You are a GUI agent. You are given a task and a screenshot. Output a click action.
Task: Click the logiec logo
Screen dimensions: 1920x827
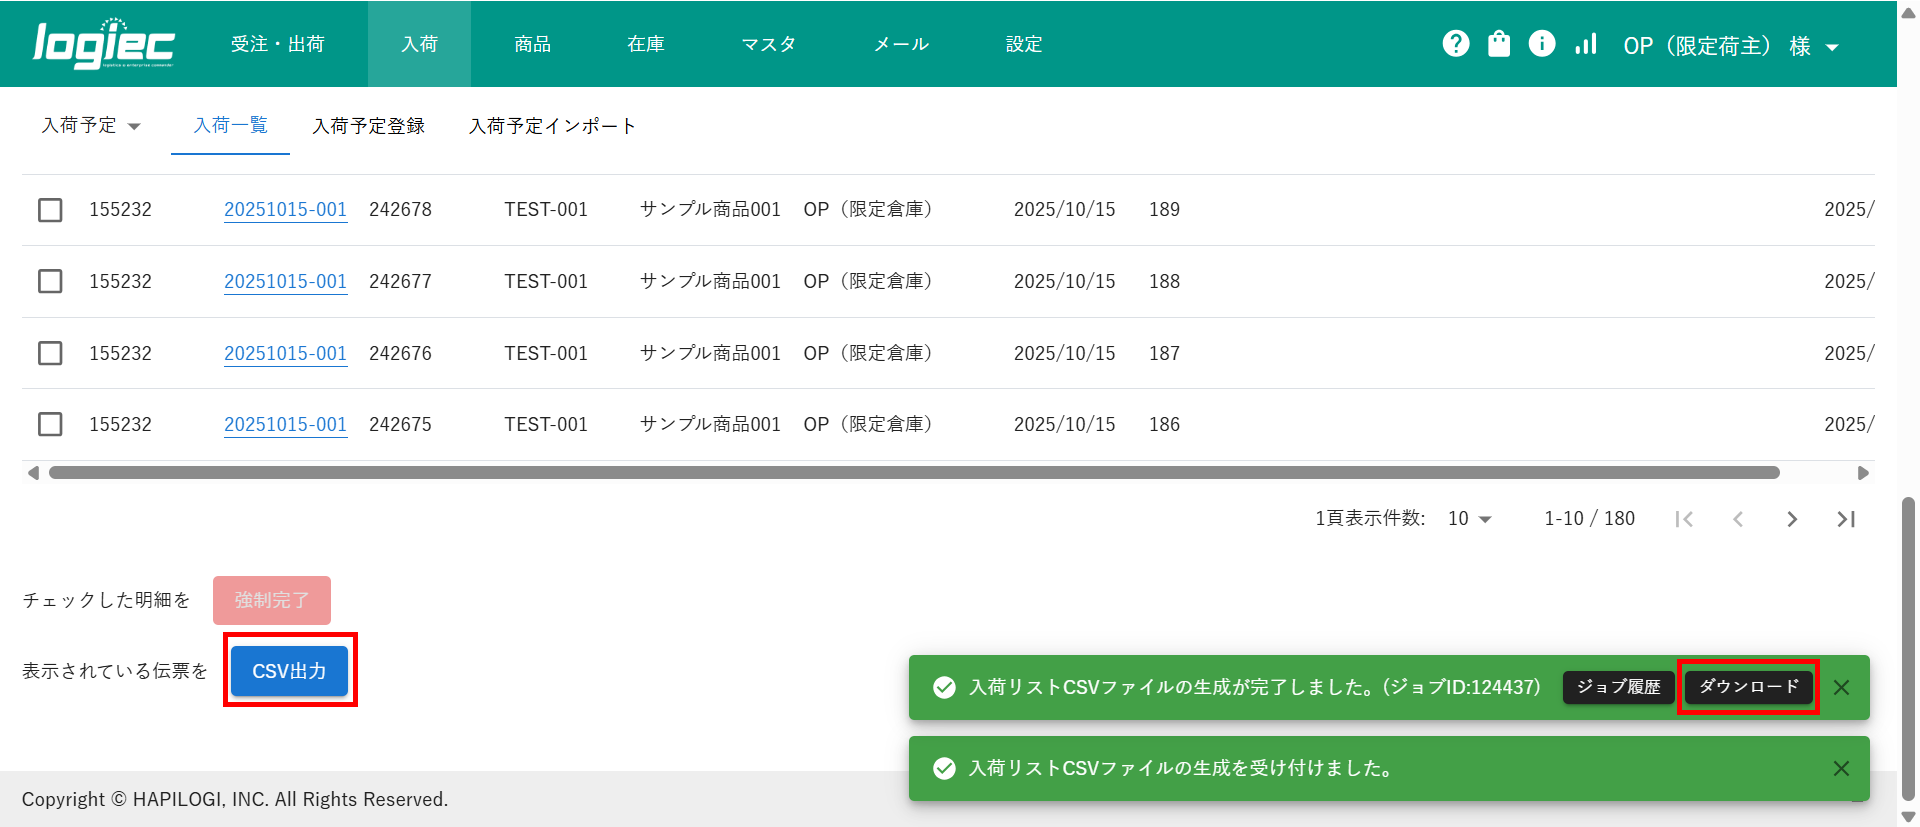point(104,44)
